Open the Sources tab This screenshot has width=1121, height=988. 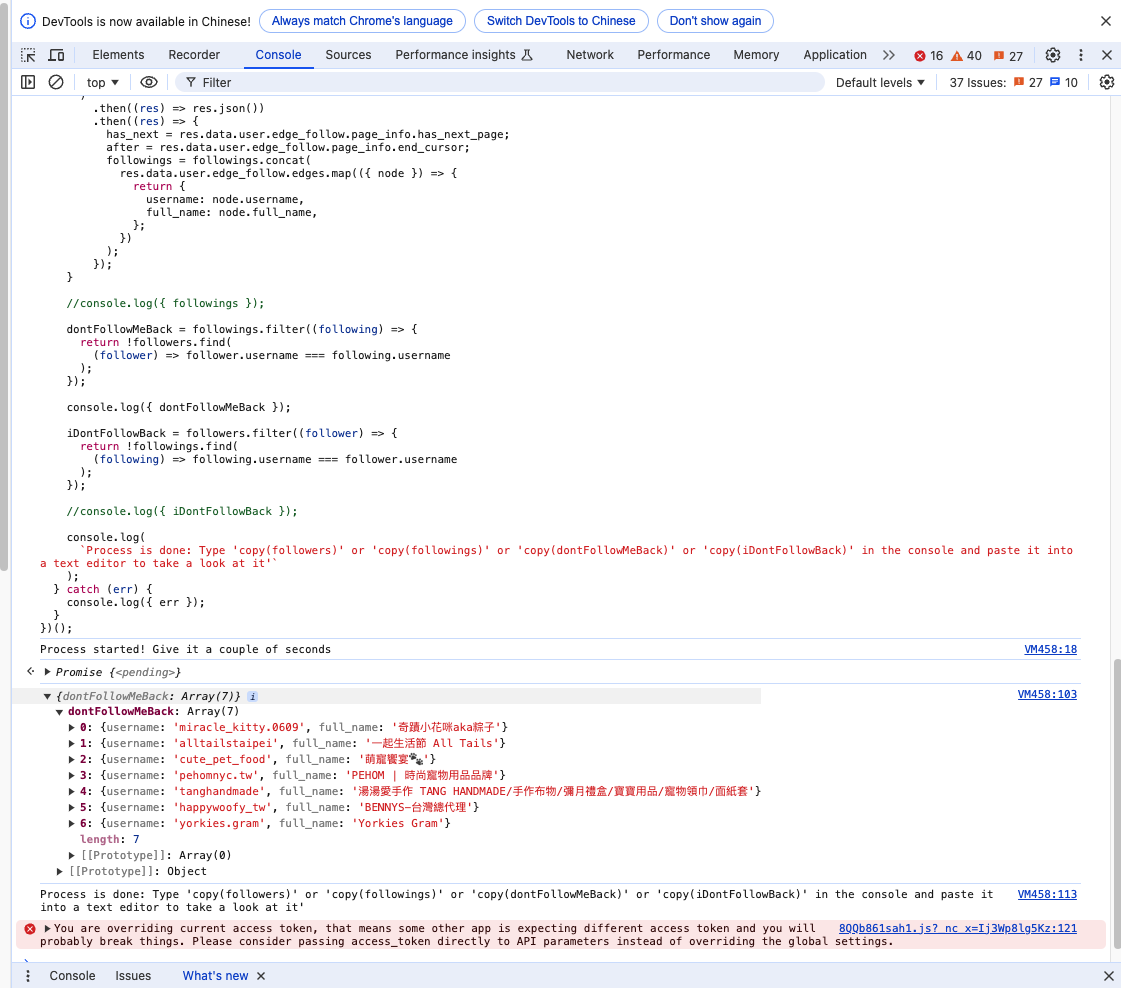(x=348, y=55)
